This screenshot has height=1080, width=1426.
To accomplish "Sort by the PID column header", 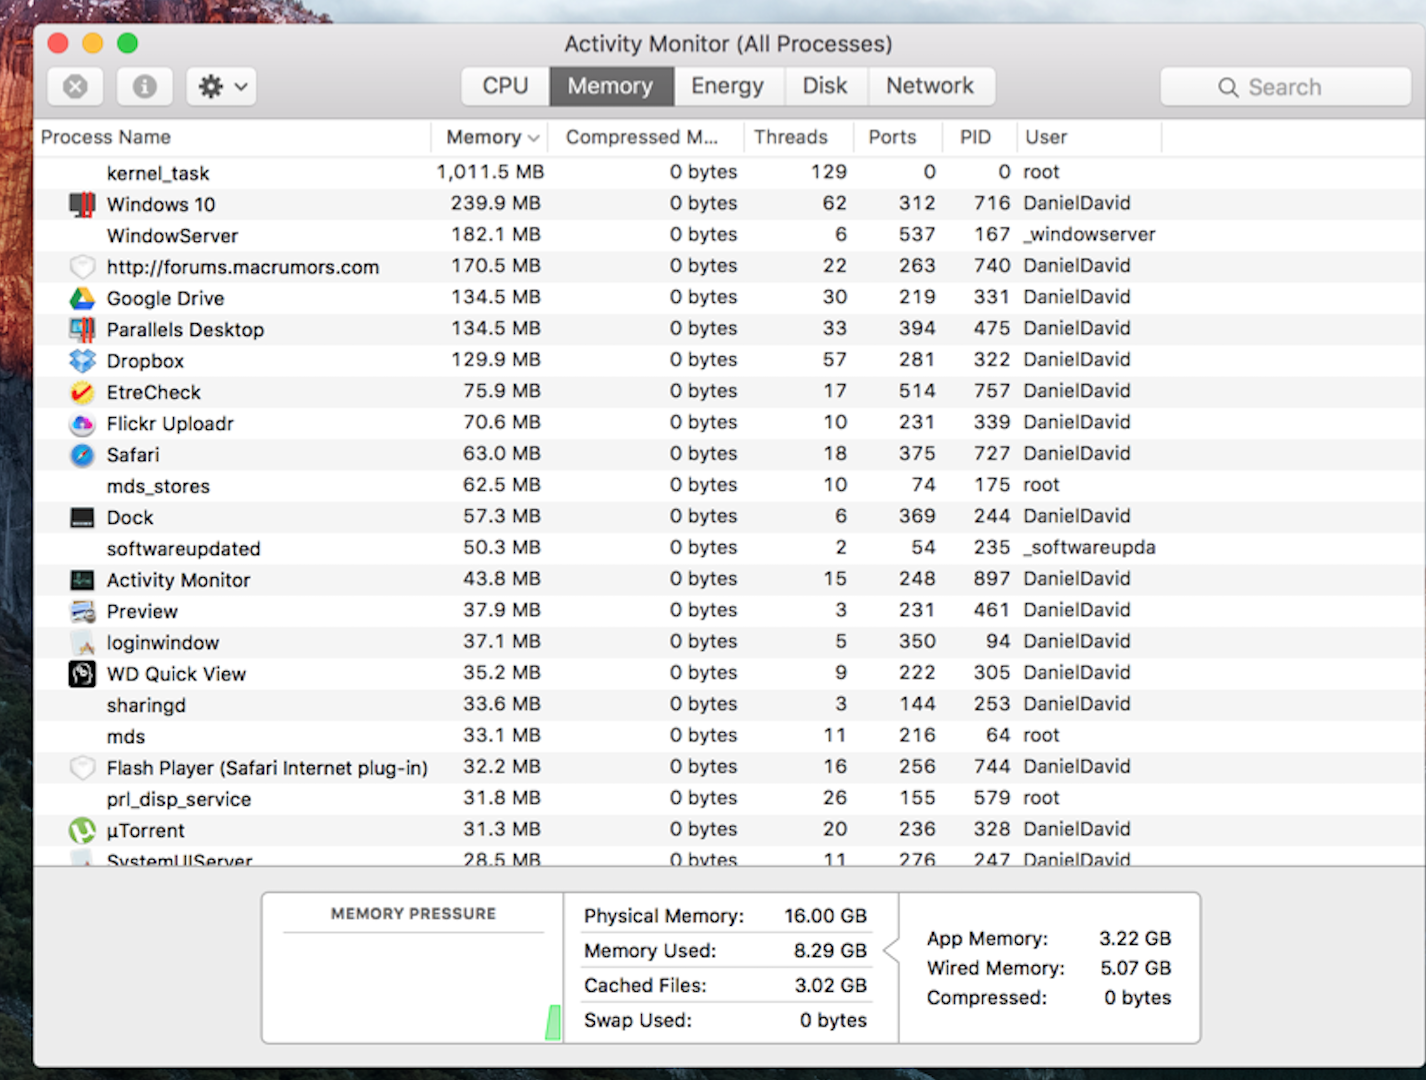I will click(979, 137).
